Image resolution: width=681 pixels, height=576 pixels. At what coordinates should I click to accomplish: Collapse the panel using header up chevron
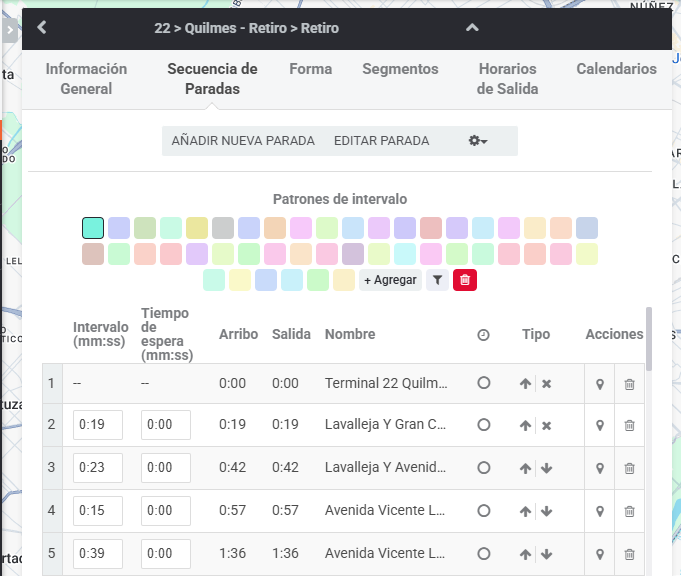(x=472, y=28)
